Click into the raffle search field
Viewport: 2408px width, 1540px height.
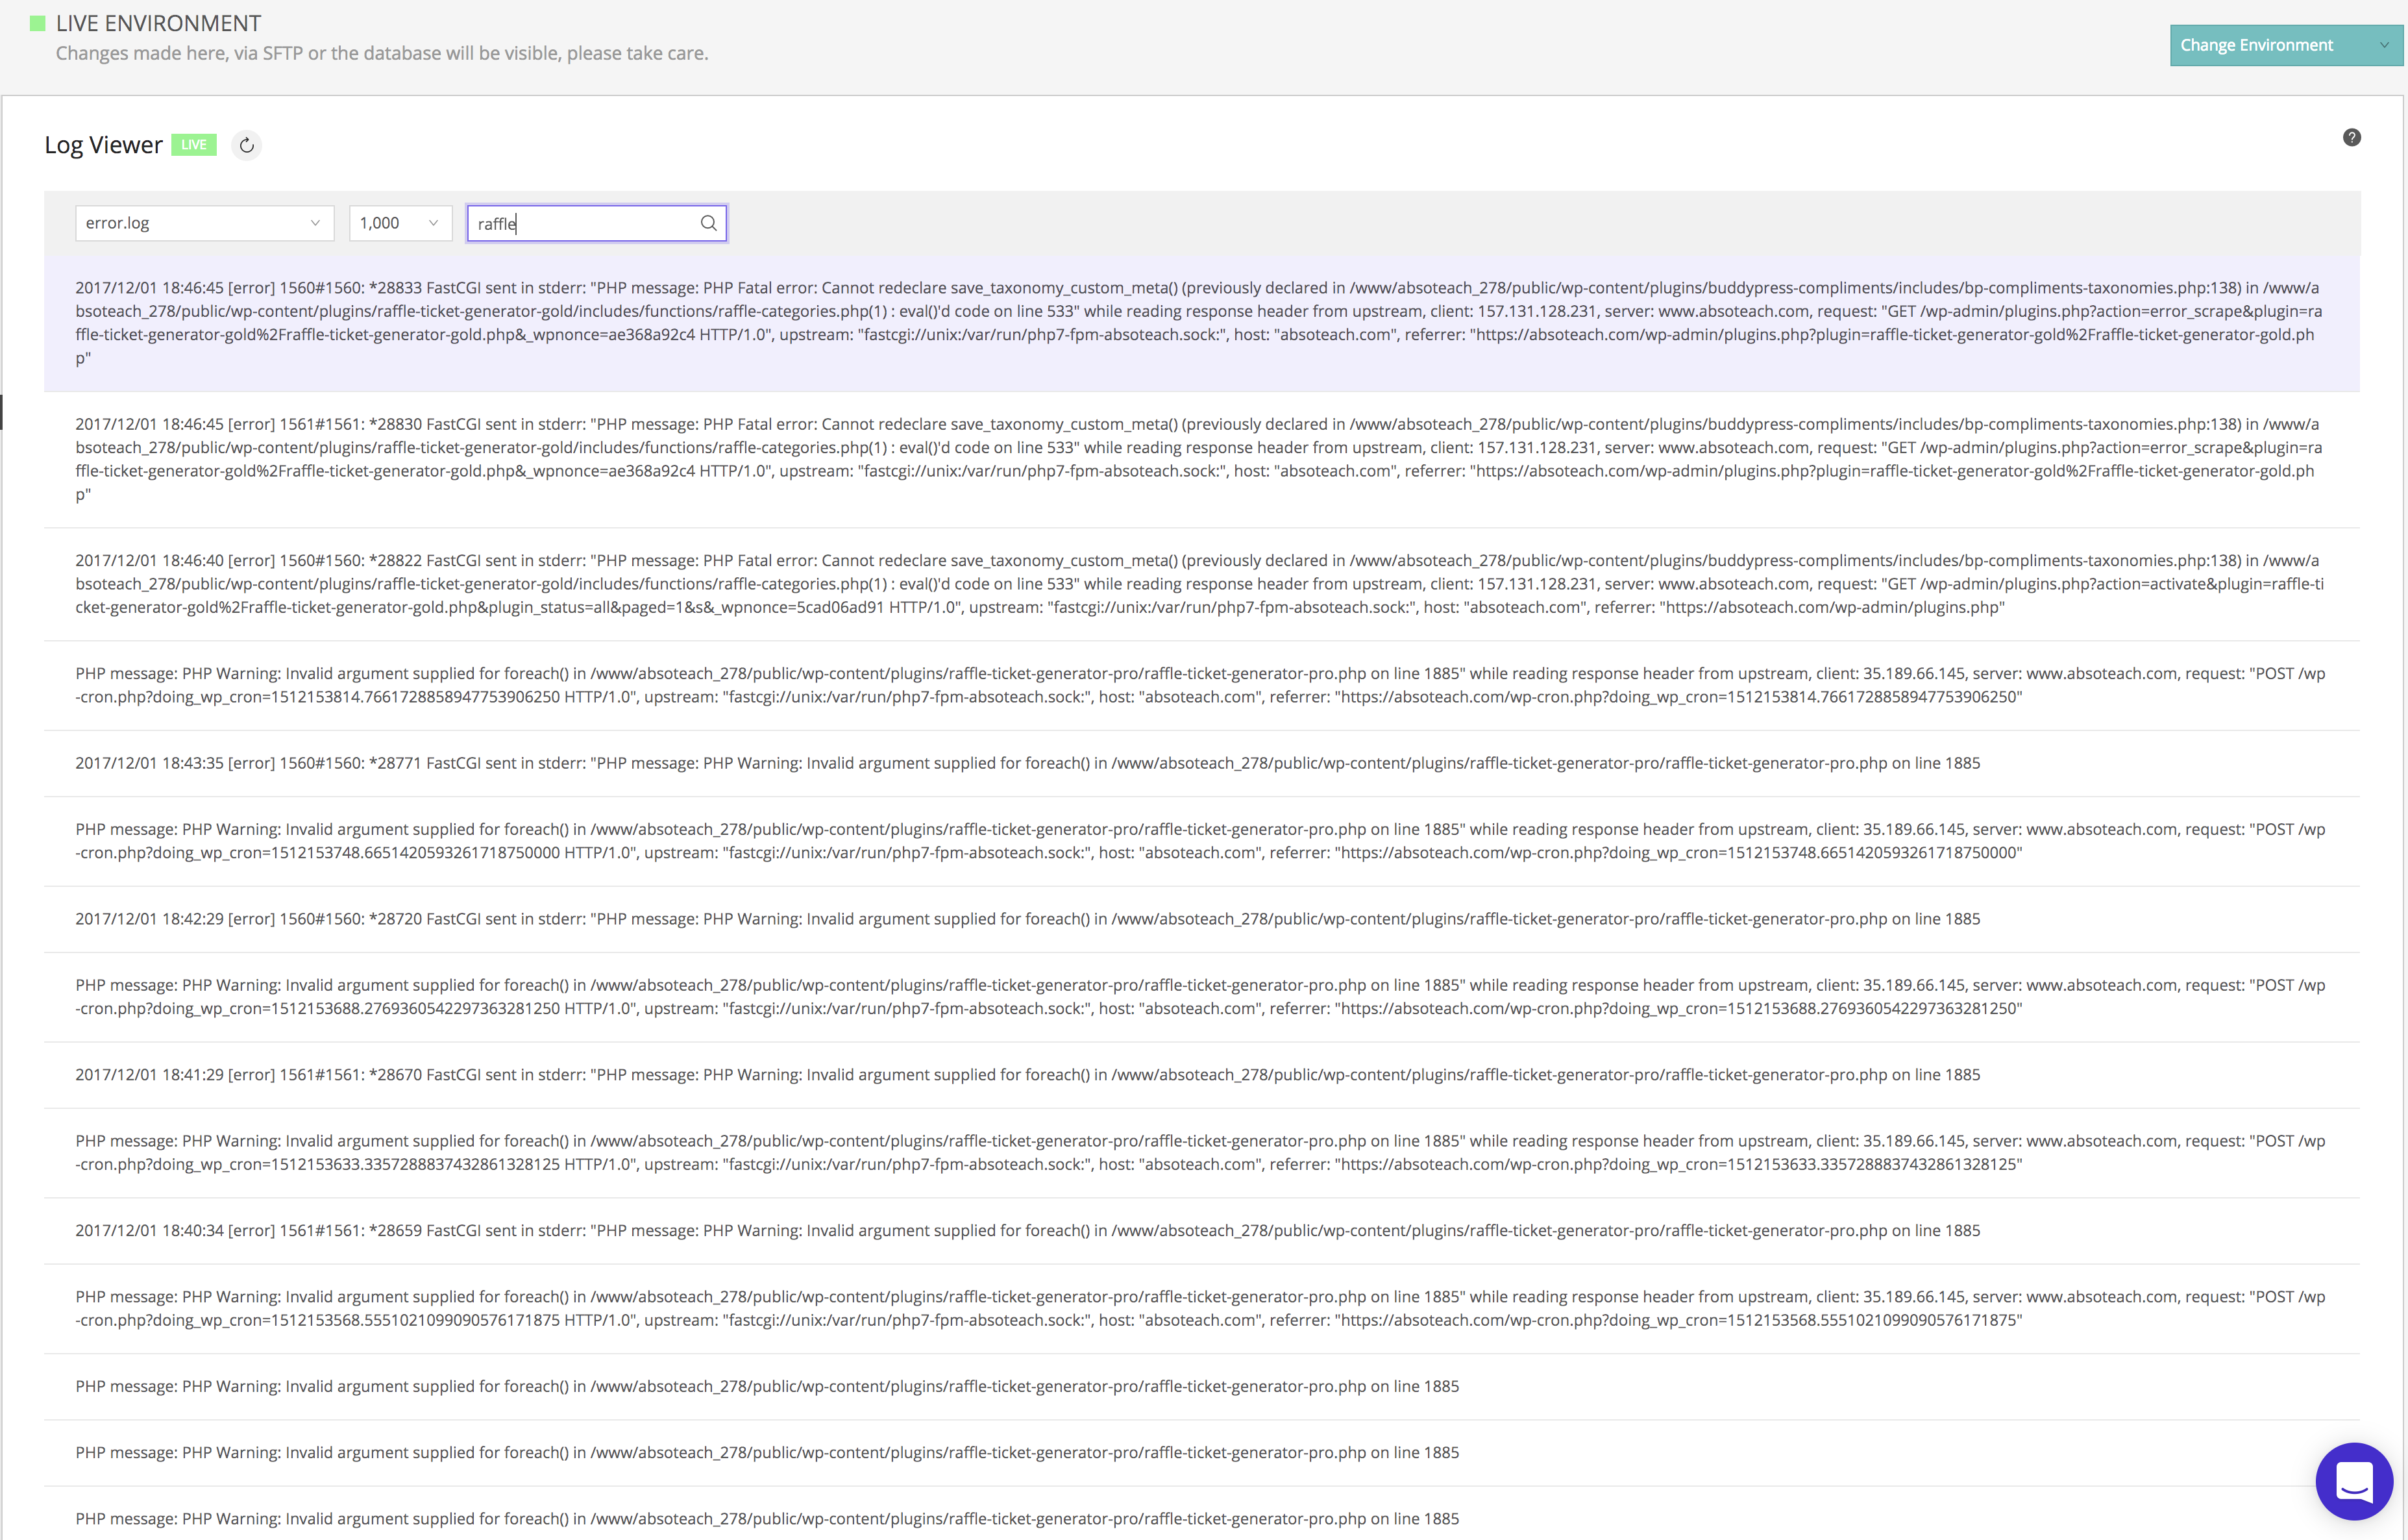coord(585,223)
